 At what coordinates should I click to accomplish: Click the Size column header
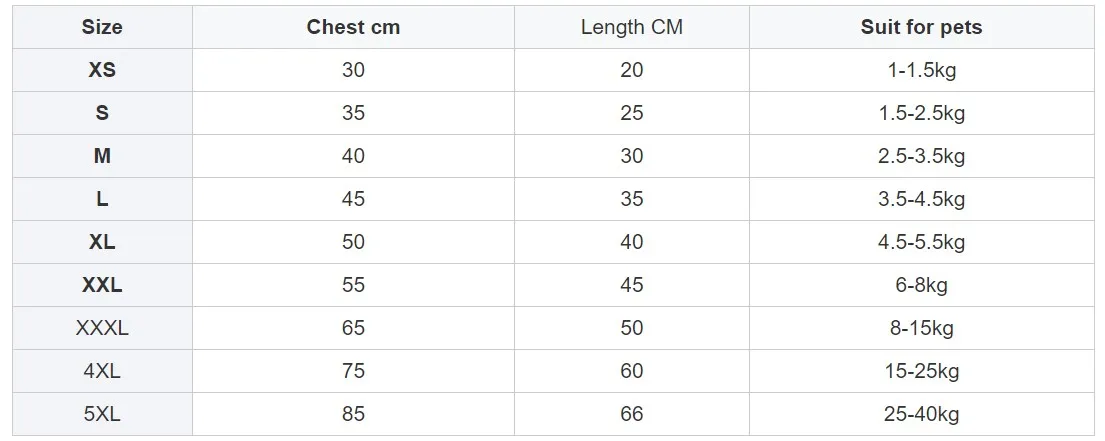point(102,27)
